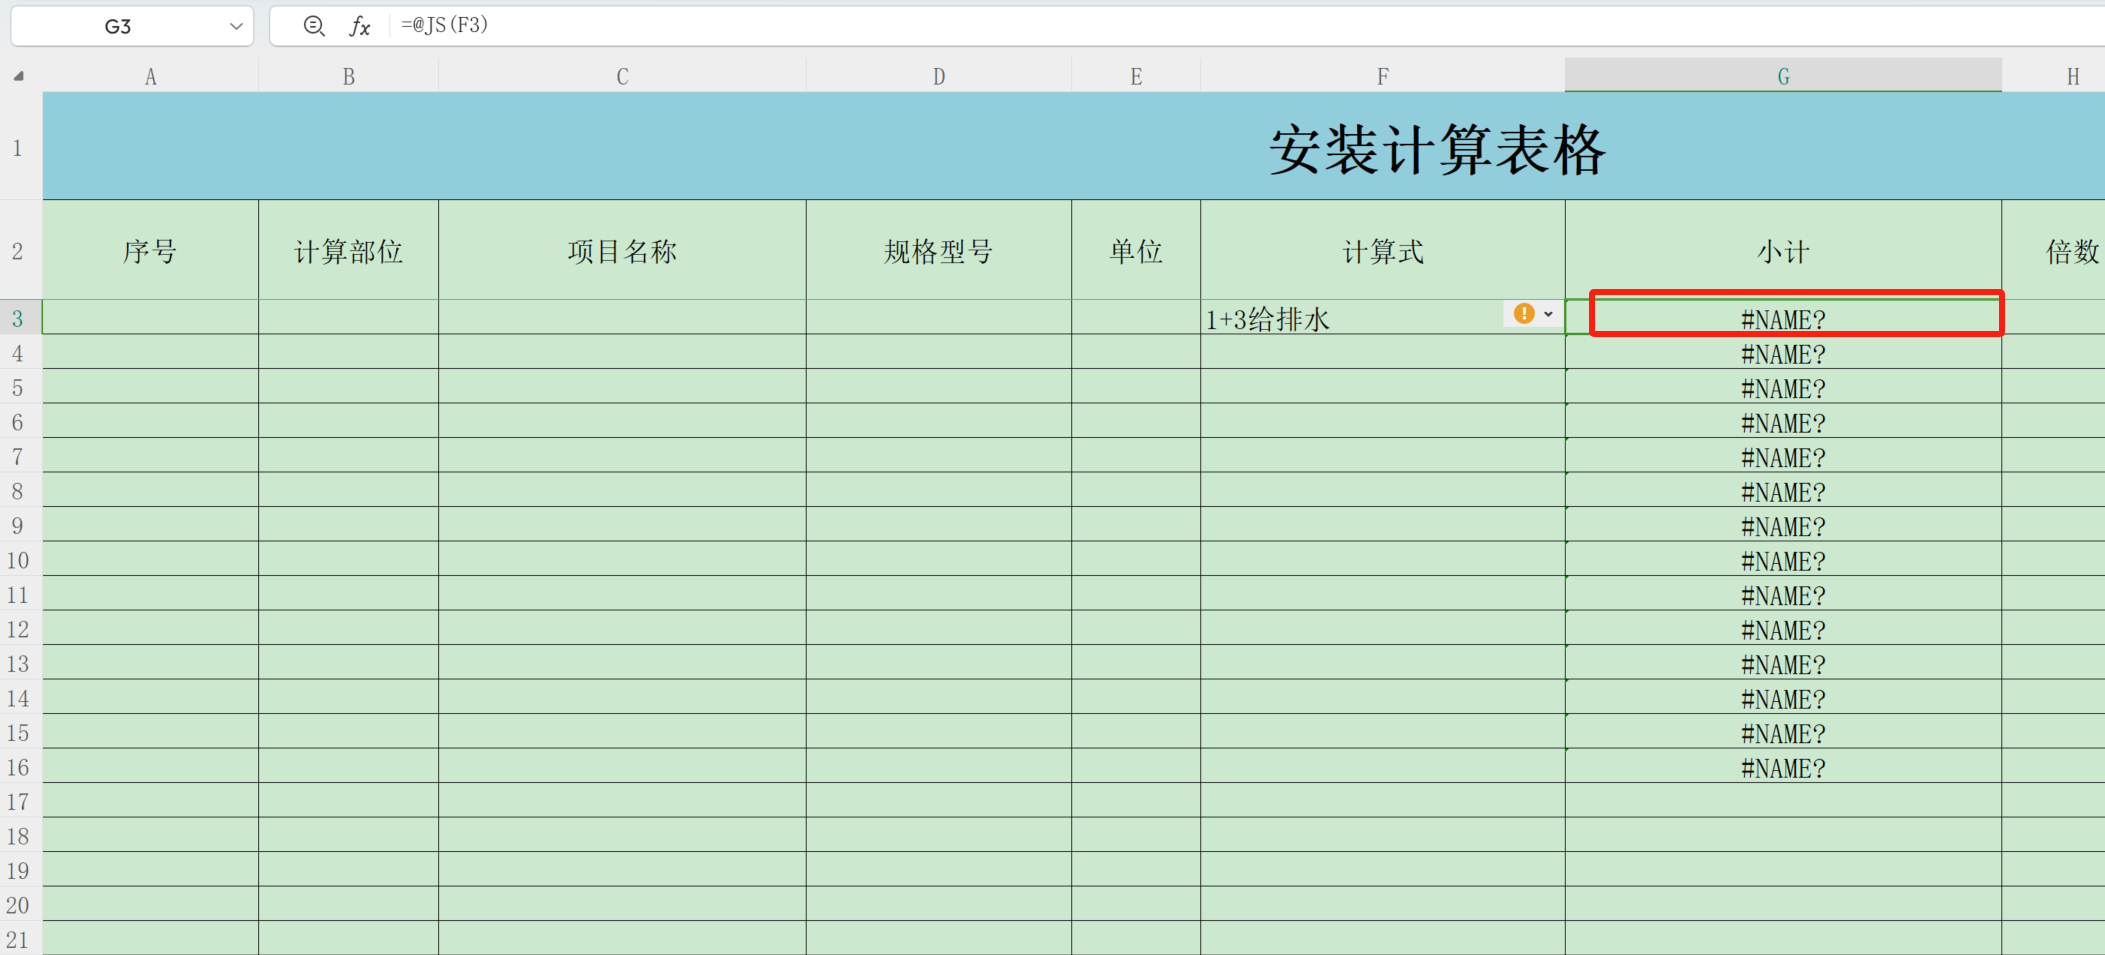Click the Name Box showing G3

click(x=118, y=26)
